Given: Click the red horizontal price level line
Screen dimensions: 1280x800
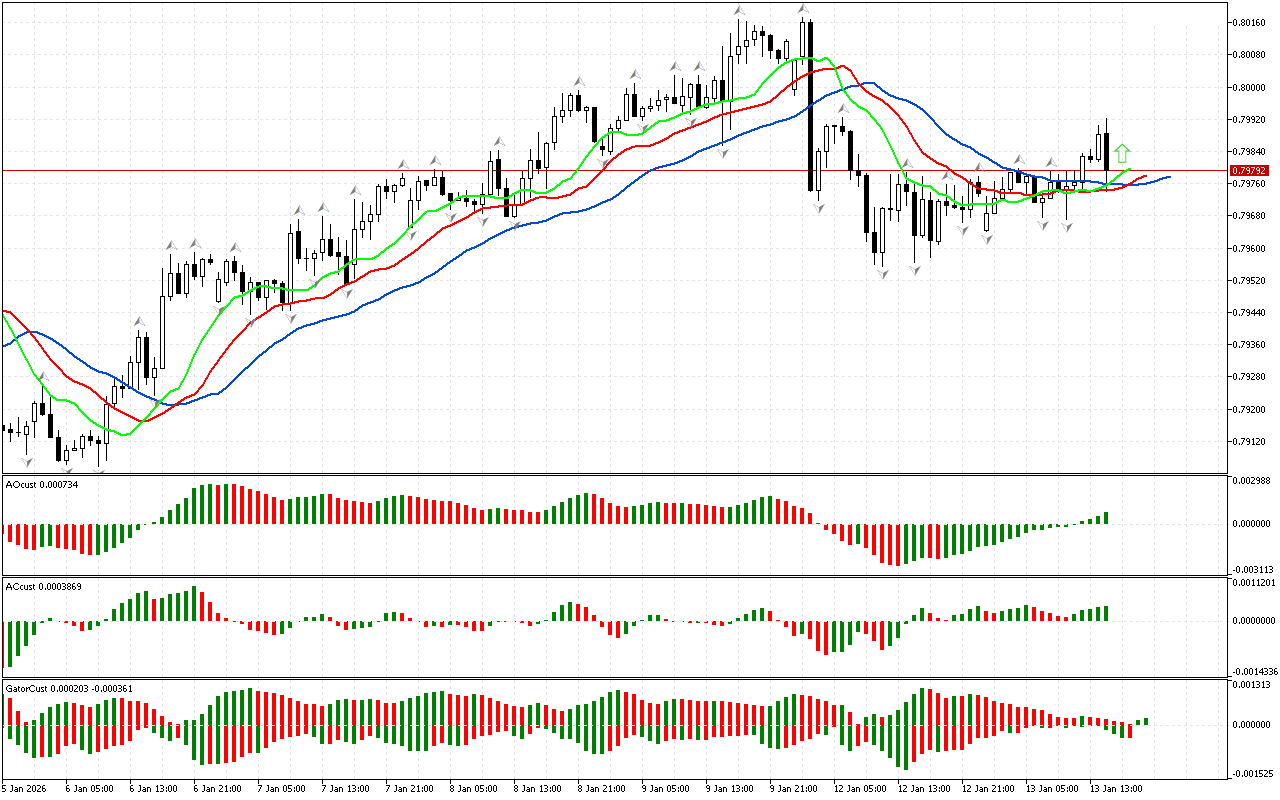Looking at the screenshot, I should (300, 171).
